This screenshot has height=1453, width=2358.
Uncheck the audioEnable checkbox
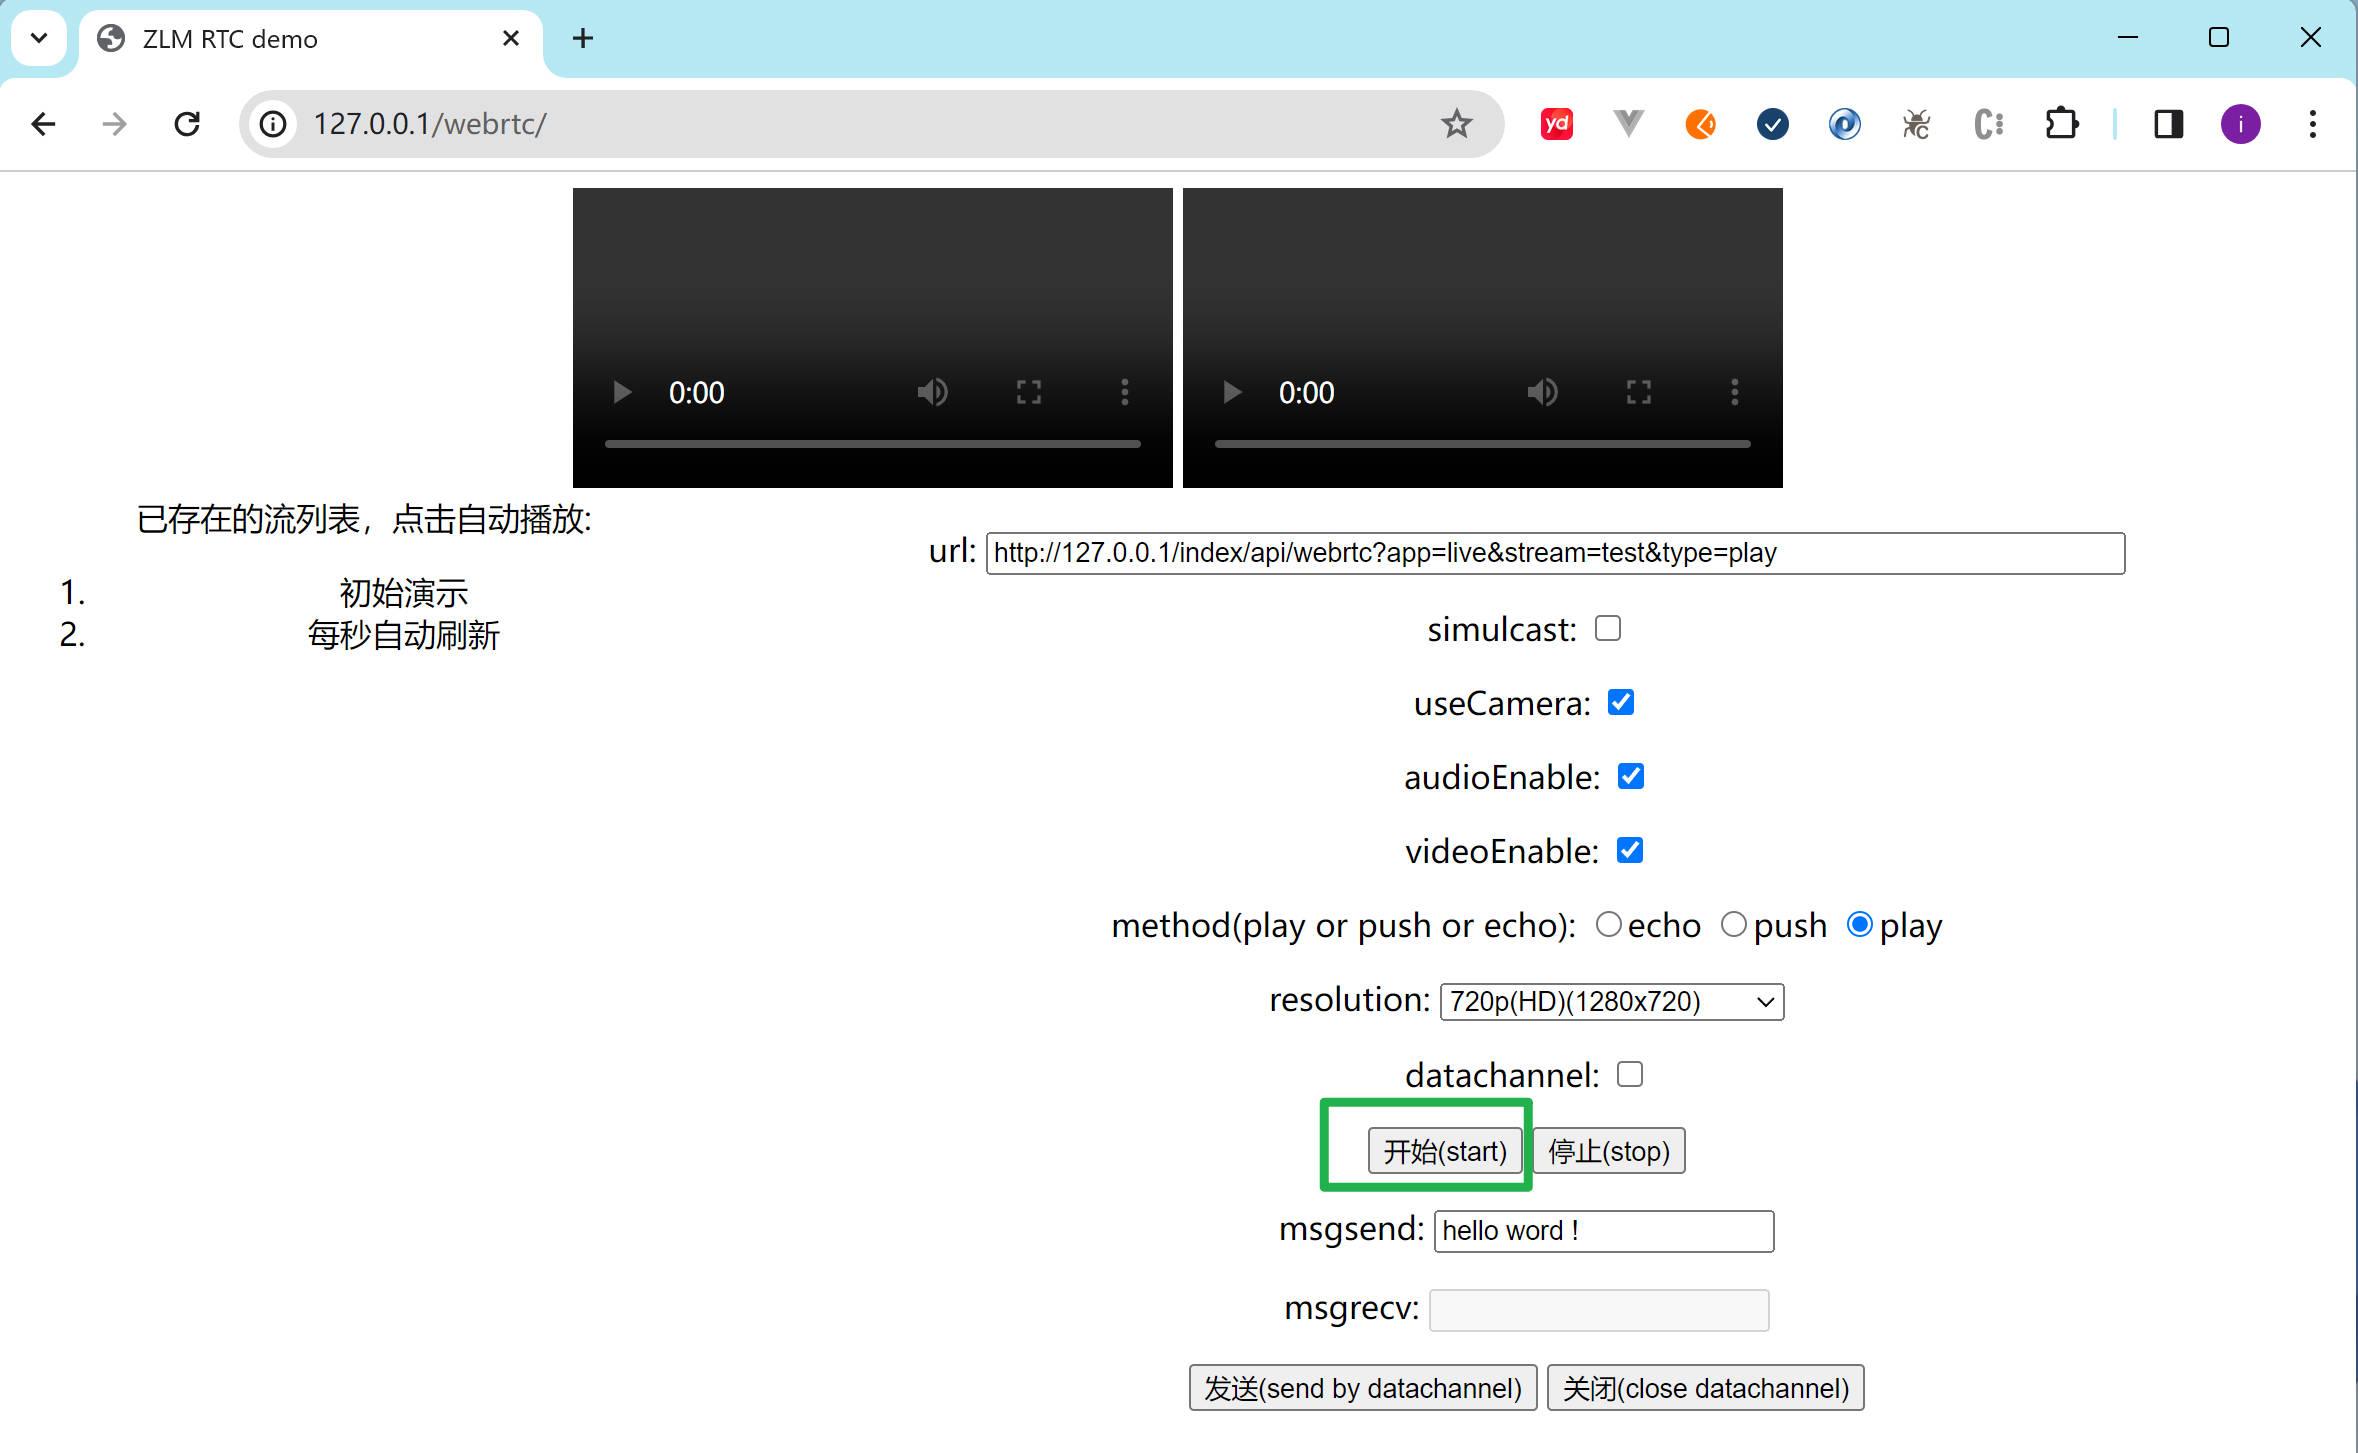click(1630, 776)
